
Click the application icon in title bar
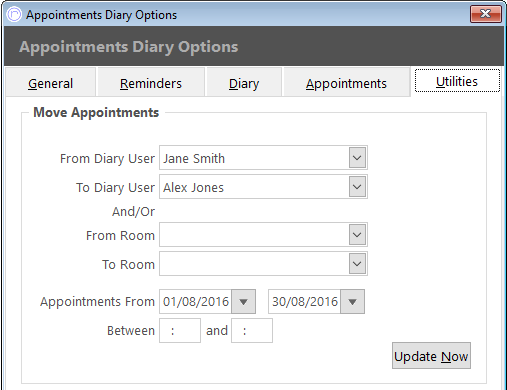pyautogui.click(x=14, y=14)
